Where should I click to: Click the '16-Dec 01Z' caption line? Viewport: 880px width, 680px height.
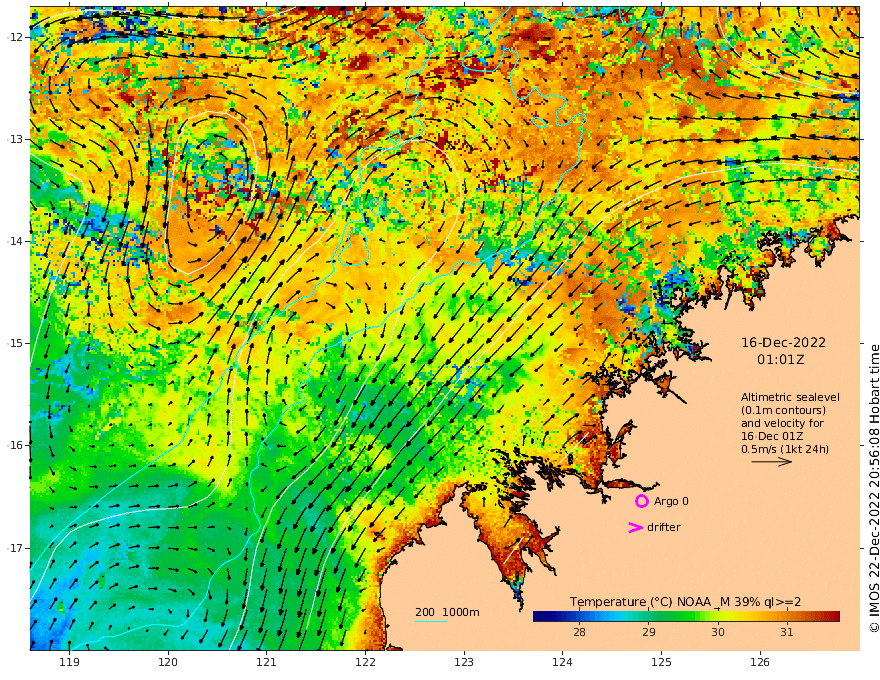(x=772, y=436)
